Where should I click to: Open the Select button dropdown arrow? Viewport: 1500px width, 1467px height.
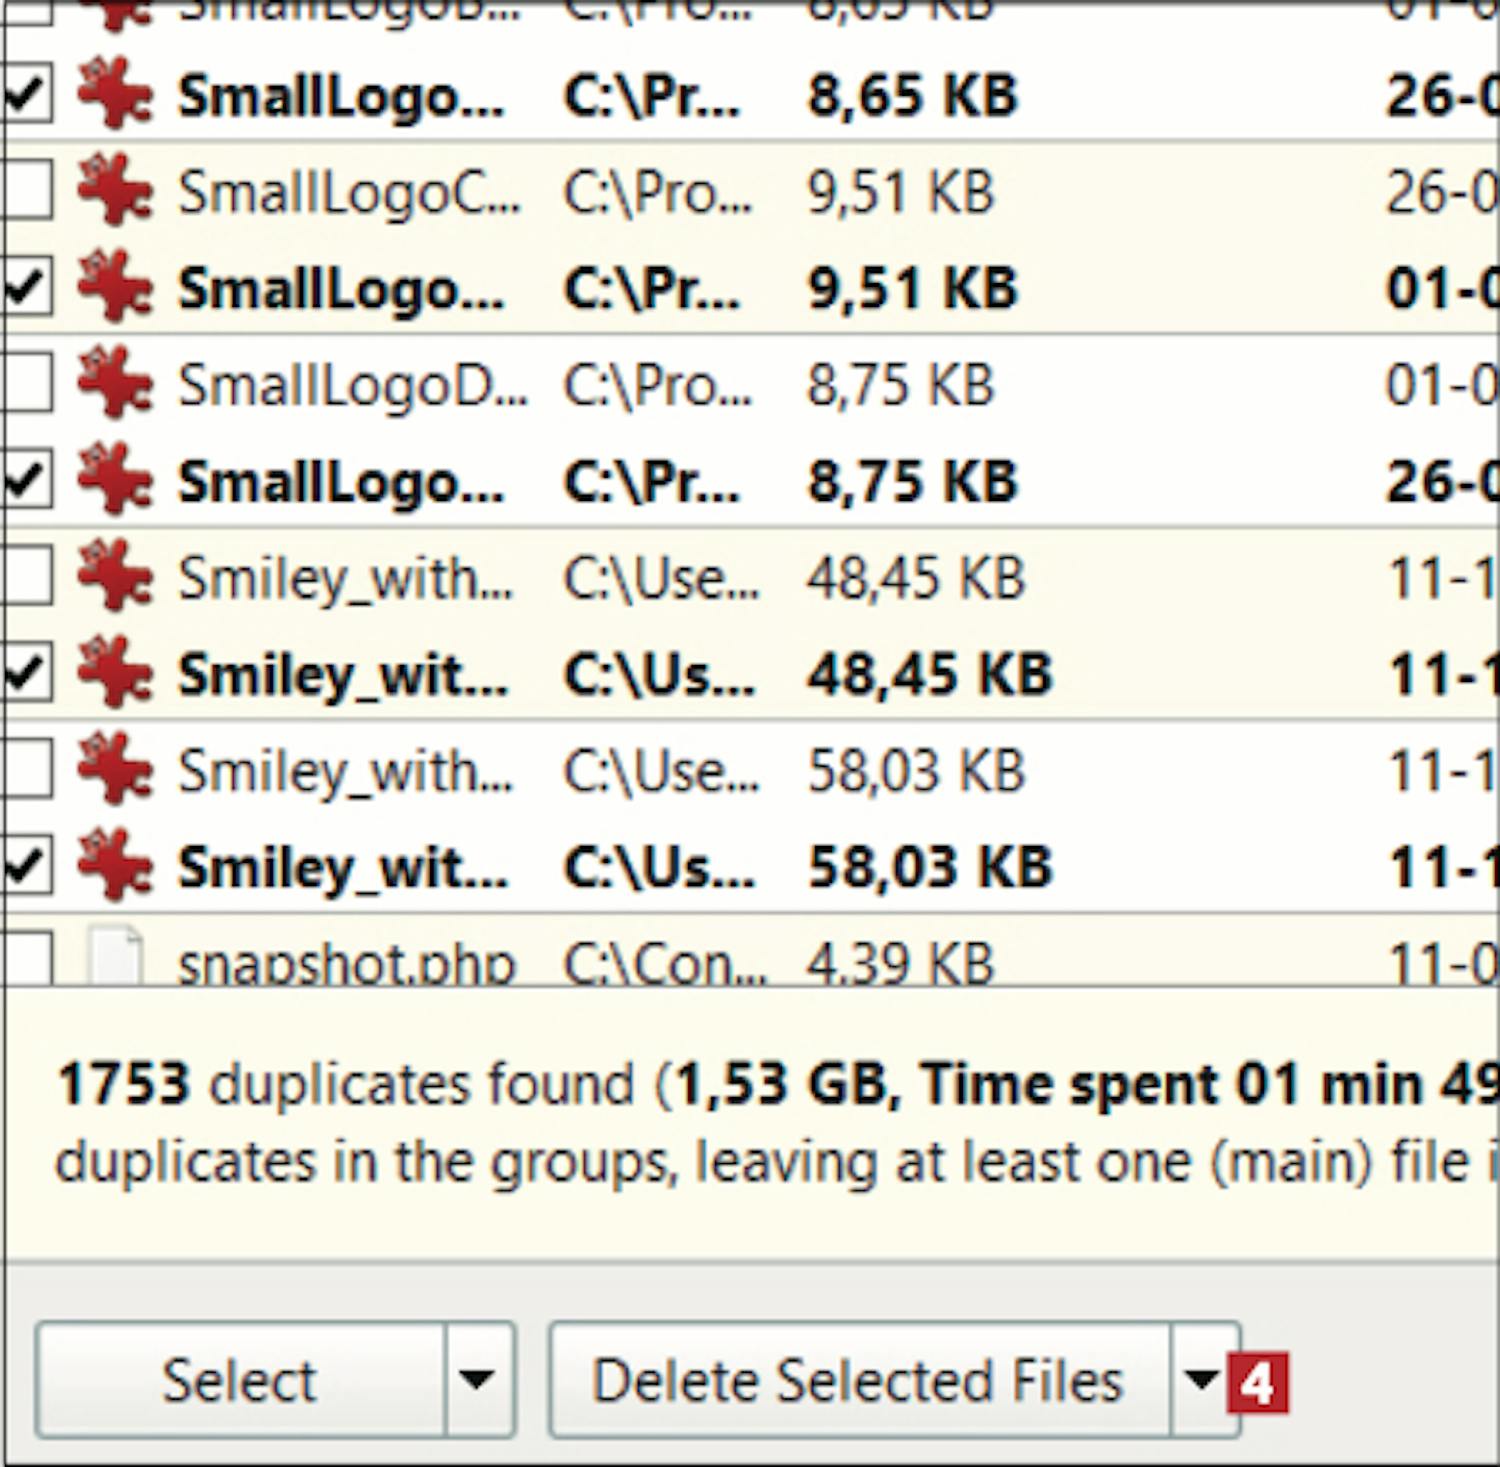pos(479,1380)
